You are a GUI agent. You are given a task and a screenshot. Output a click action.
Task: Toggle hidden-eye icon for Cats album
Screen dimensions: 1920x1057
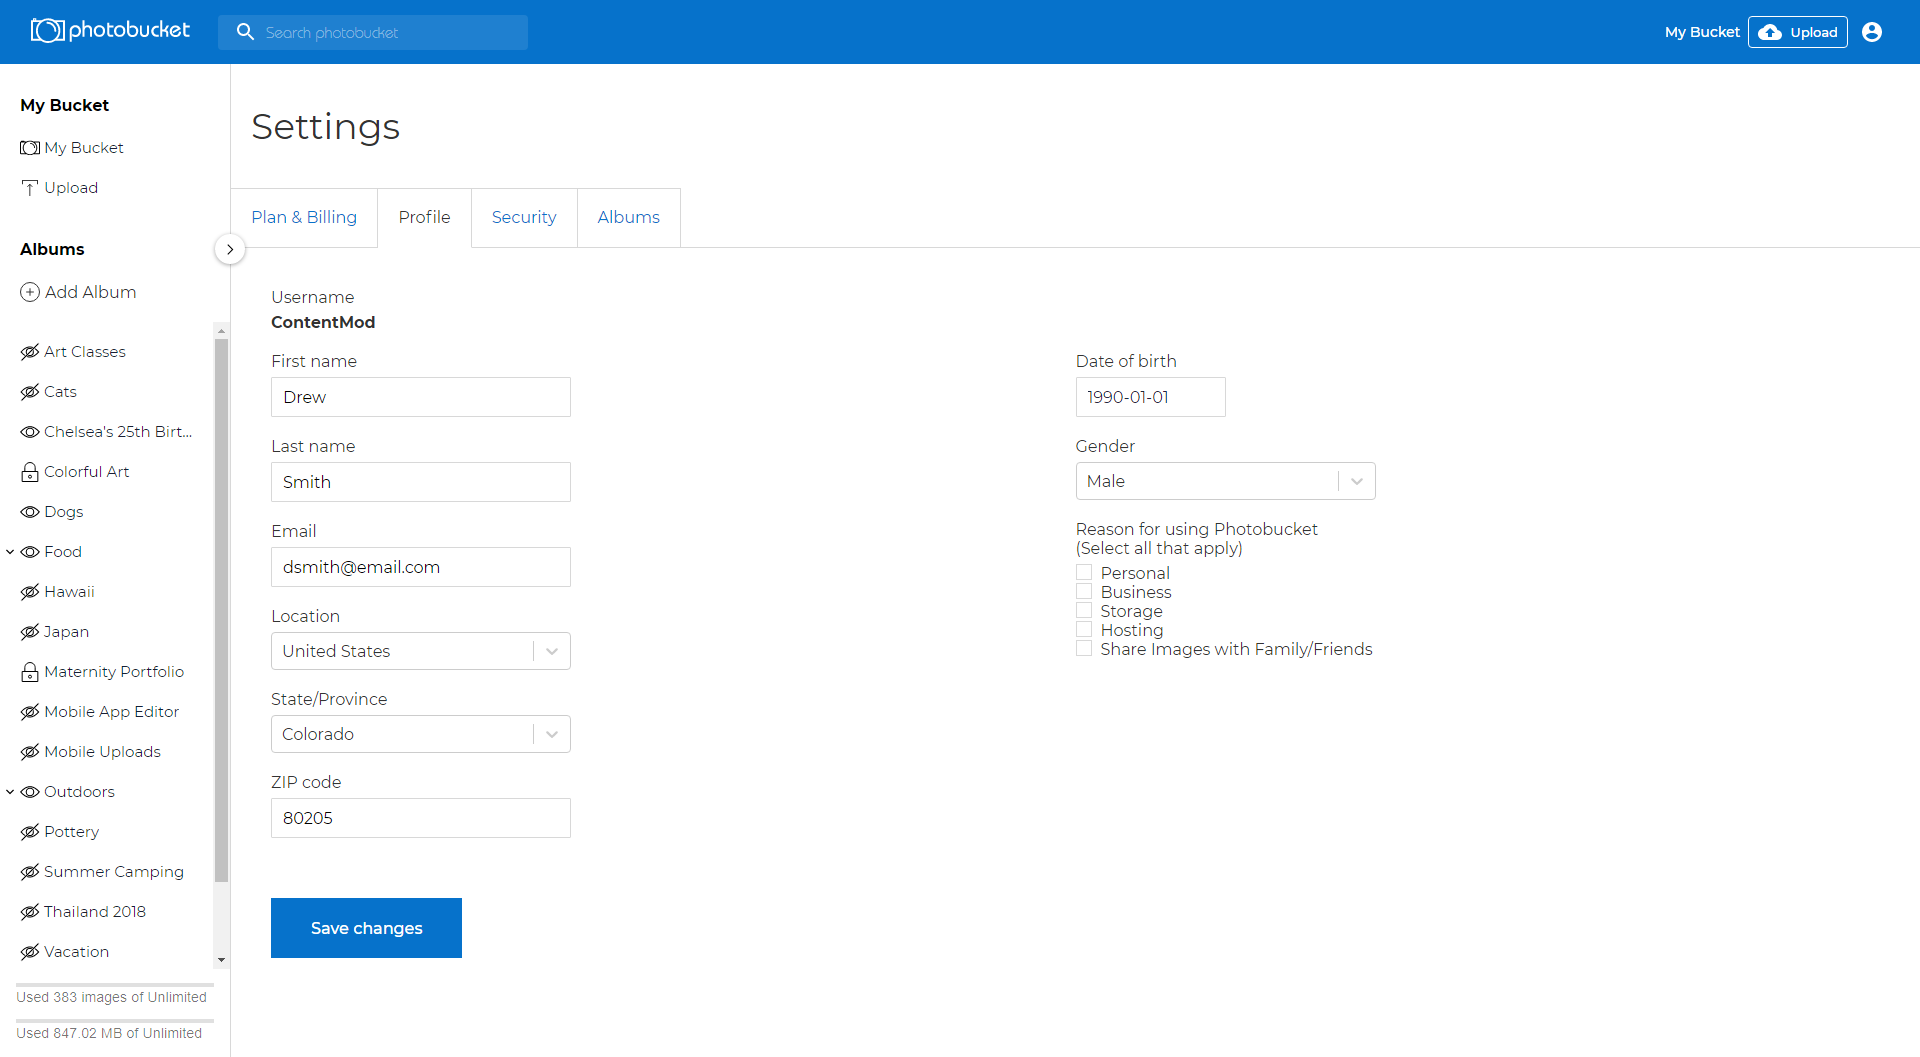(x=30, y=392)
